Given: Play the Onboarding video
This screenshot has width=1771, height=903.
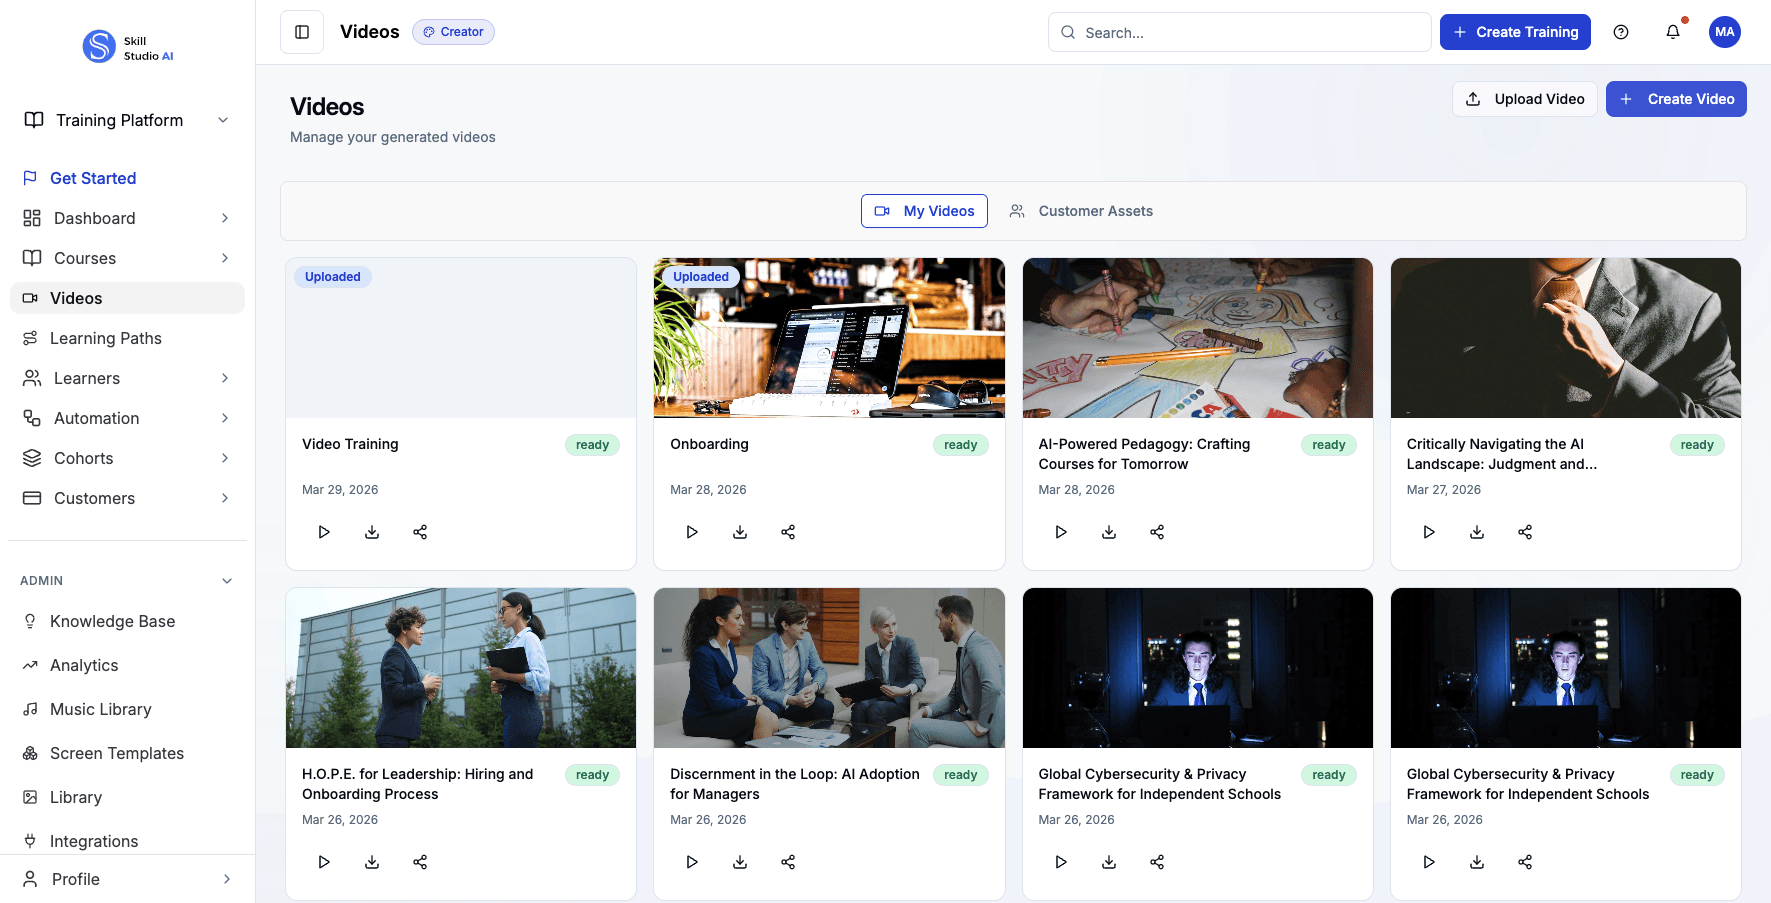Looking at the screenshot, I should click(x=692, y=531).
